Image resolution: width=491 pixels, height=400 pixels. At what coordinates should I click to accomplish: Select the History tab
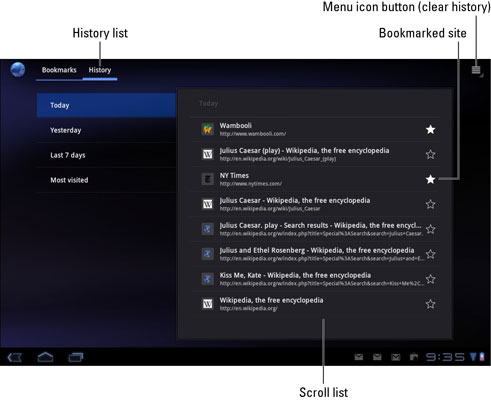[100, 70]
